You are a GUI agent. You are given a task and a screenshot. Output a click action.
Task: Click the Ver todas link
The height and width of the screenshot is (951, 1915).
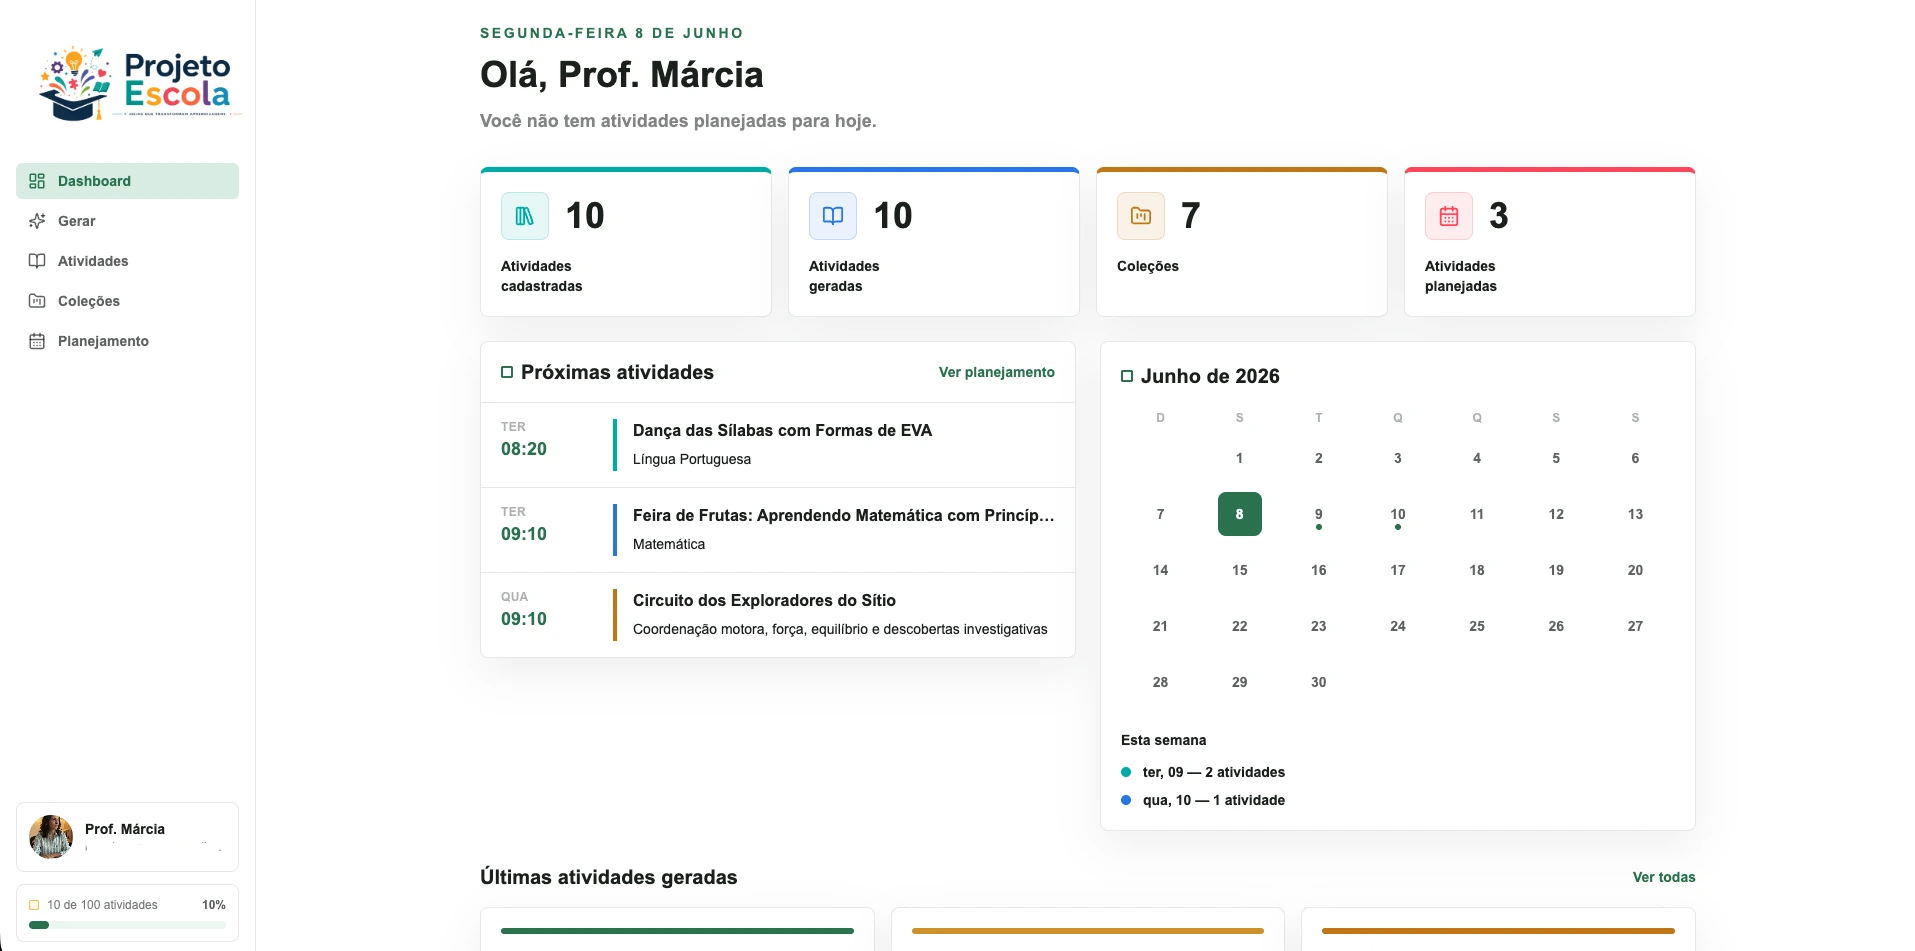tap(1664, 877)
